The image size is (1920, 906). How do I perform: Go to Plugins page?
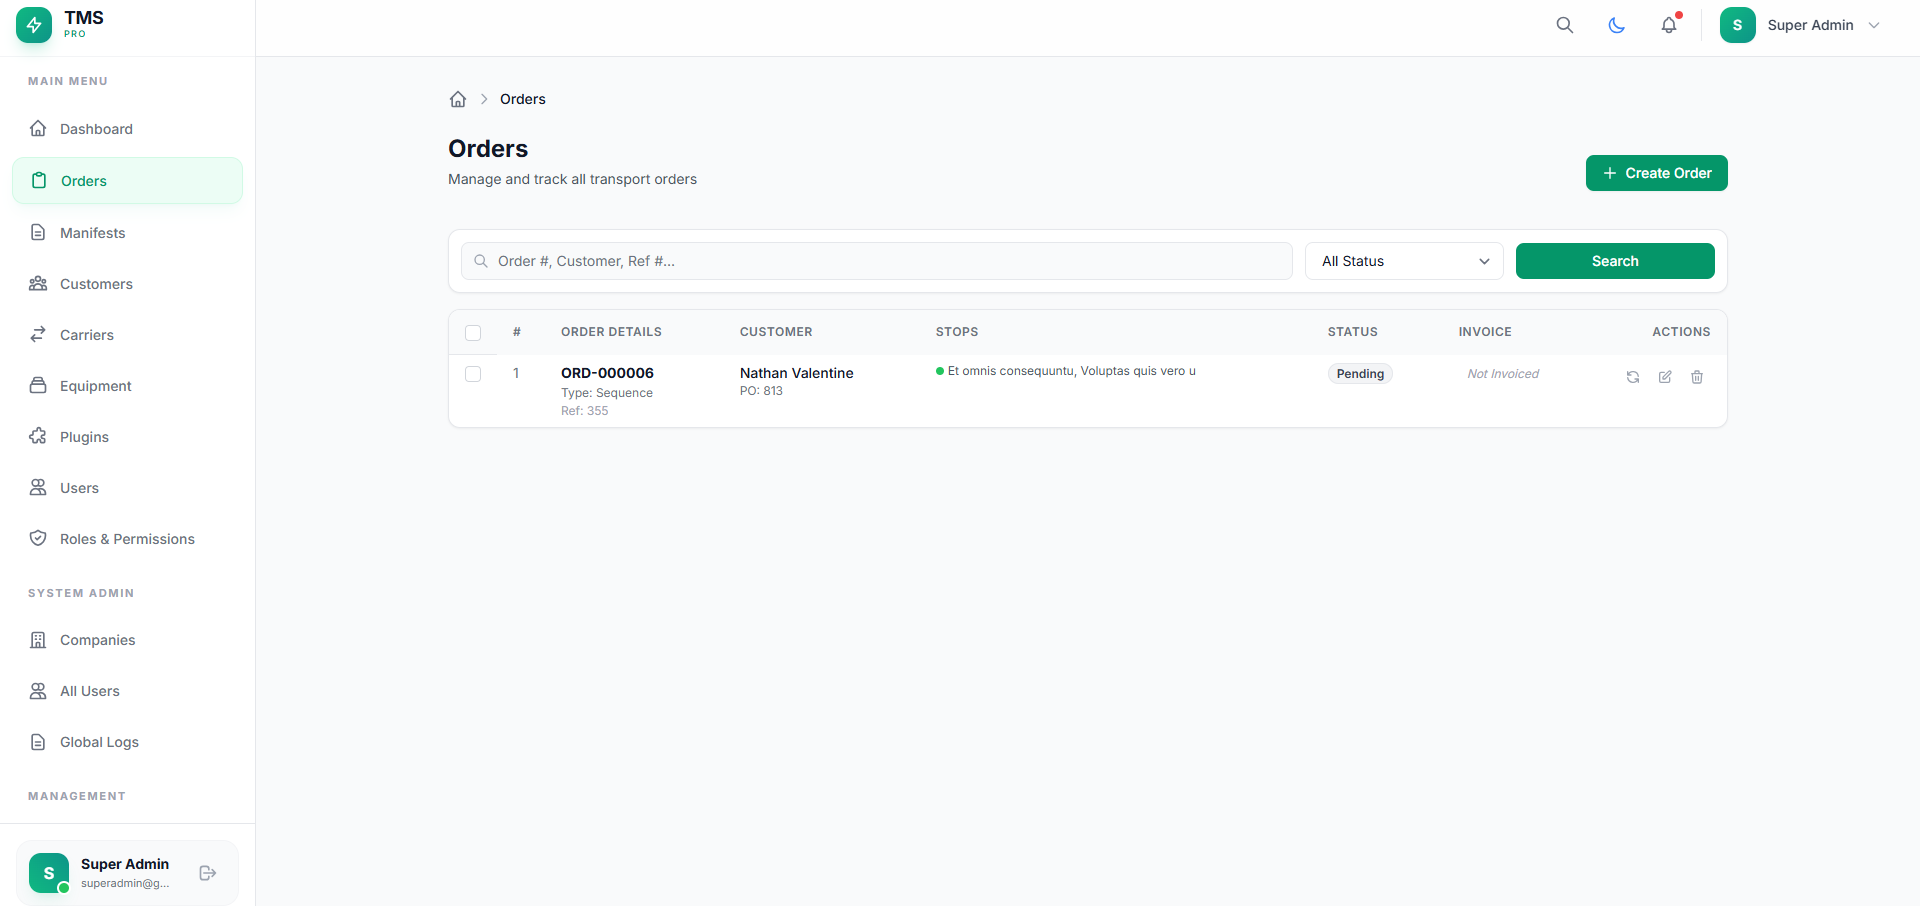[127, 437]
